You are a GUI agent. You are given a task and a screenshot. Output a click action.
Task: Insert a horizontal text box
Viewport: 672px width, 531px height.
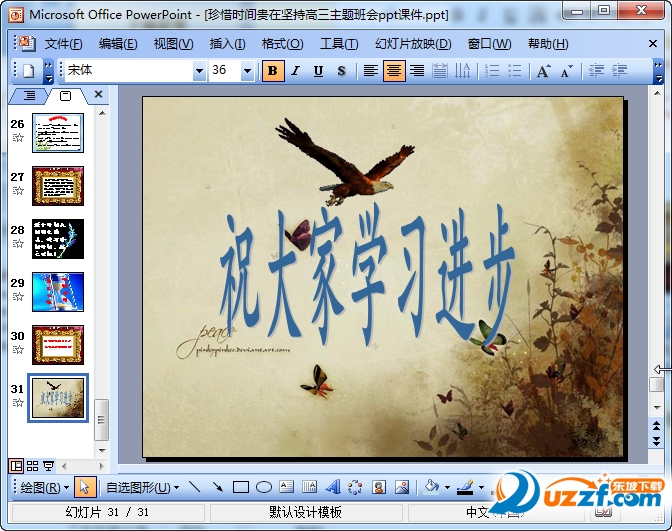286,487
